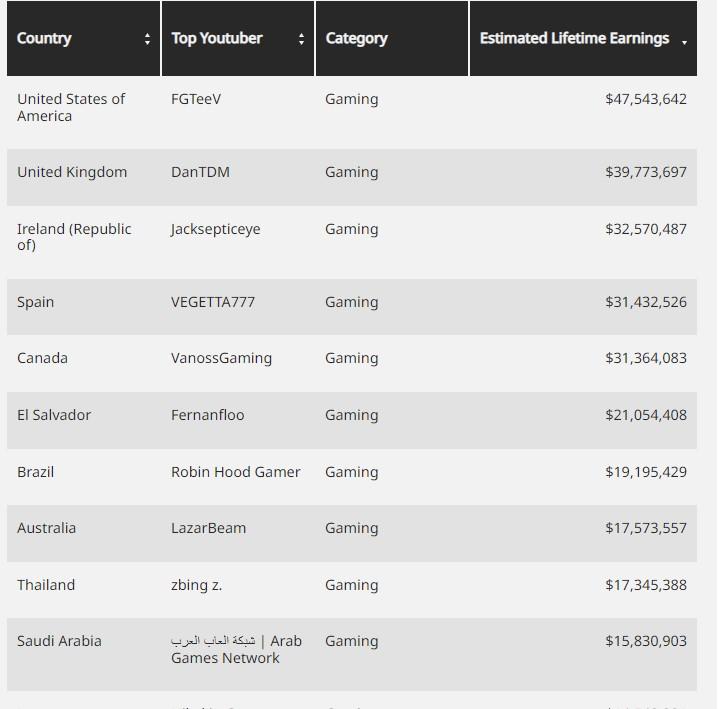Click the Category column header
718x709 pixels.
[356, 39]
